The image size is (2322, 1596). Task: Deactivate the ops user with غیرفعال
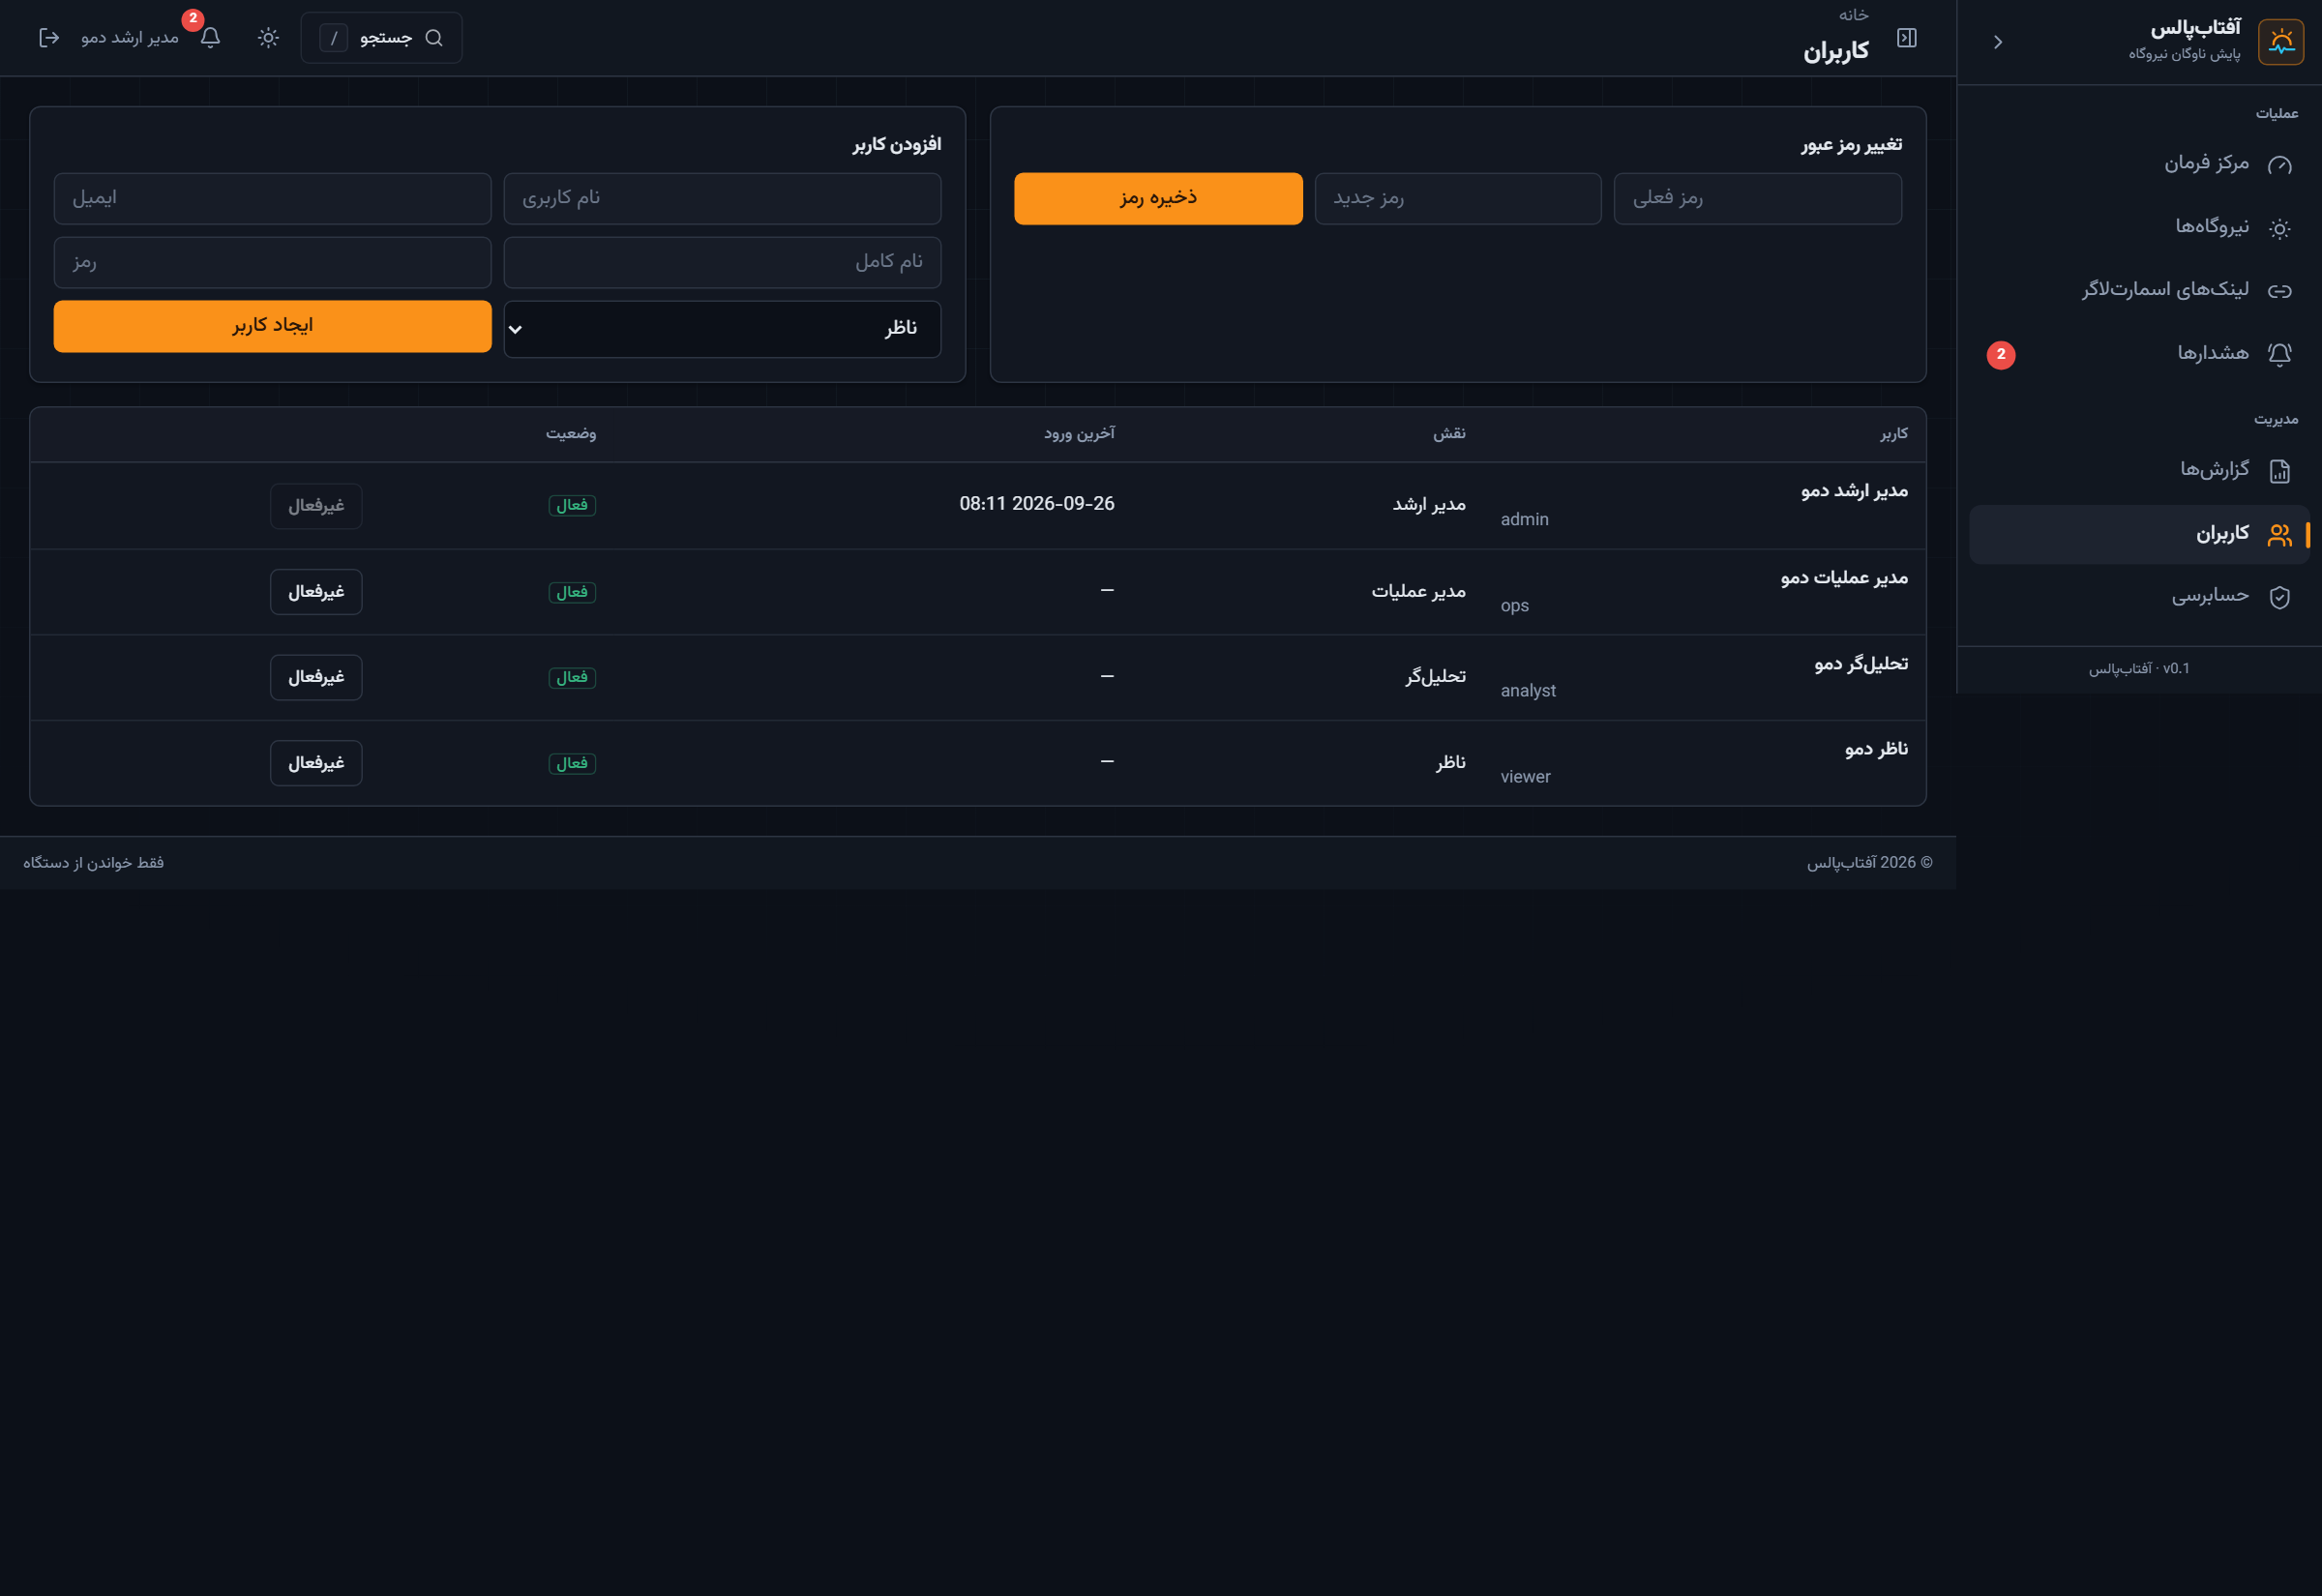(x=316, y=592)
